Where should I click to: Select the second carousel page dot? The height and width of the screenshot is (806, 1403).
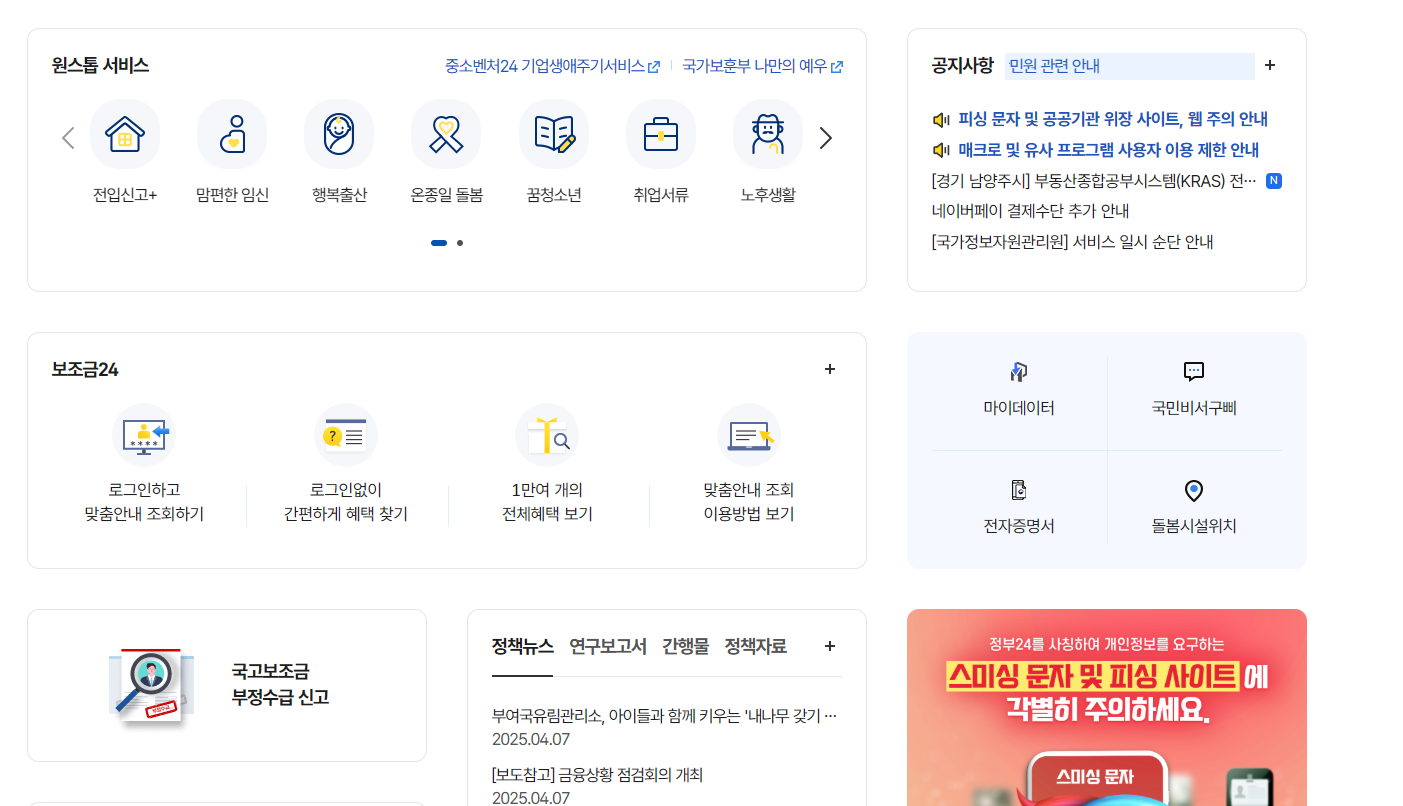460,243
